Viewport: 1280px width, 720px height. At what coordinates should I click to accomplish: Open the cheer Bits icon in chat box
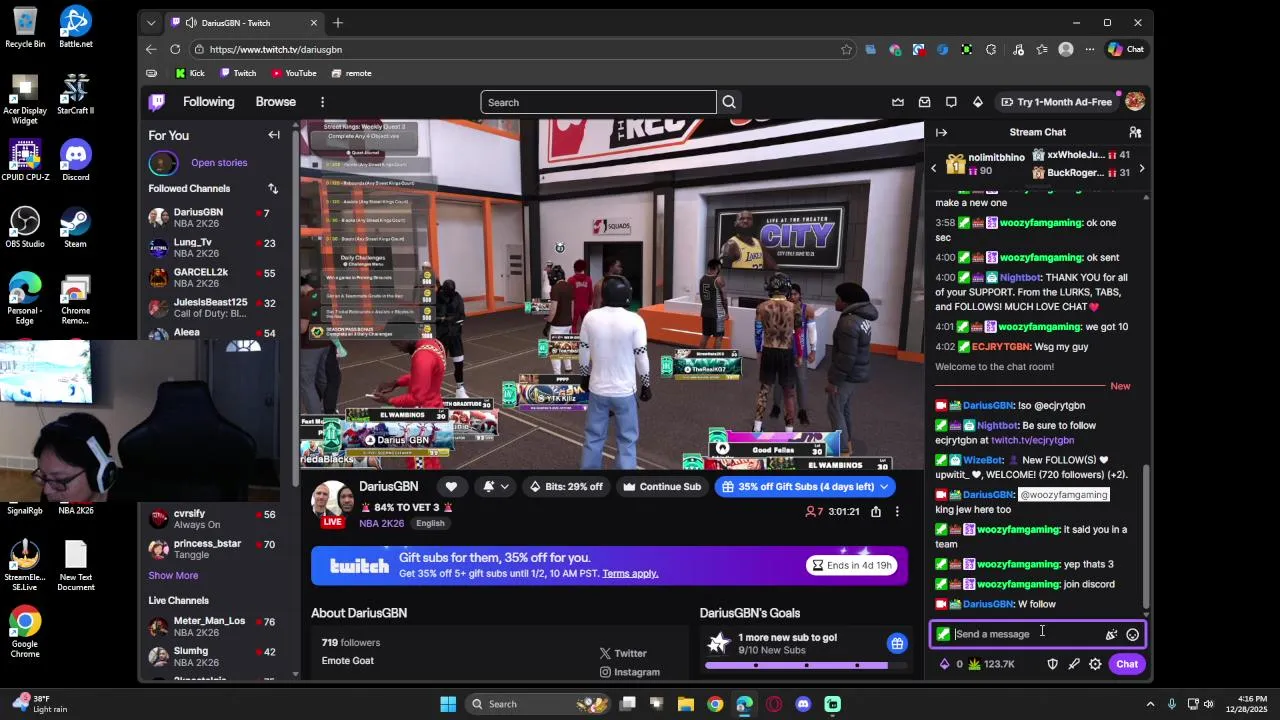point(1111,634)
